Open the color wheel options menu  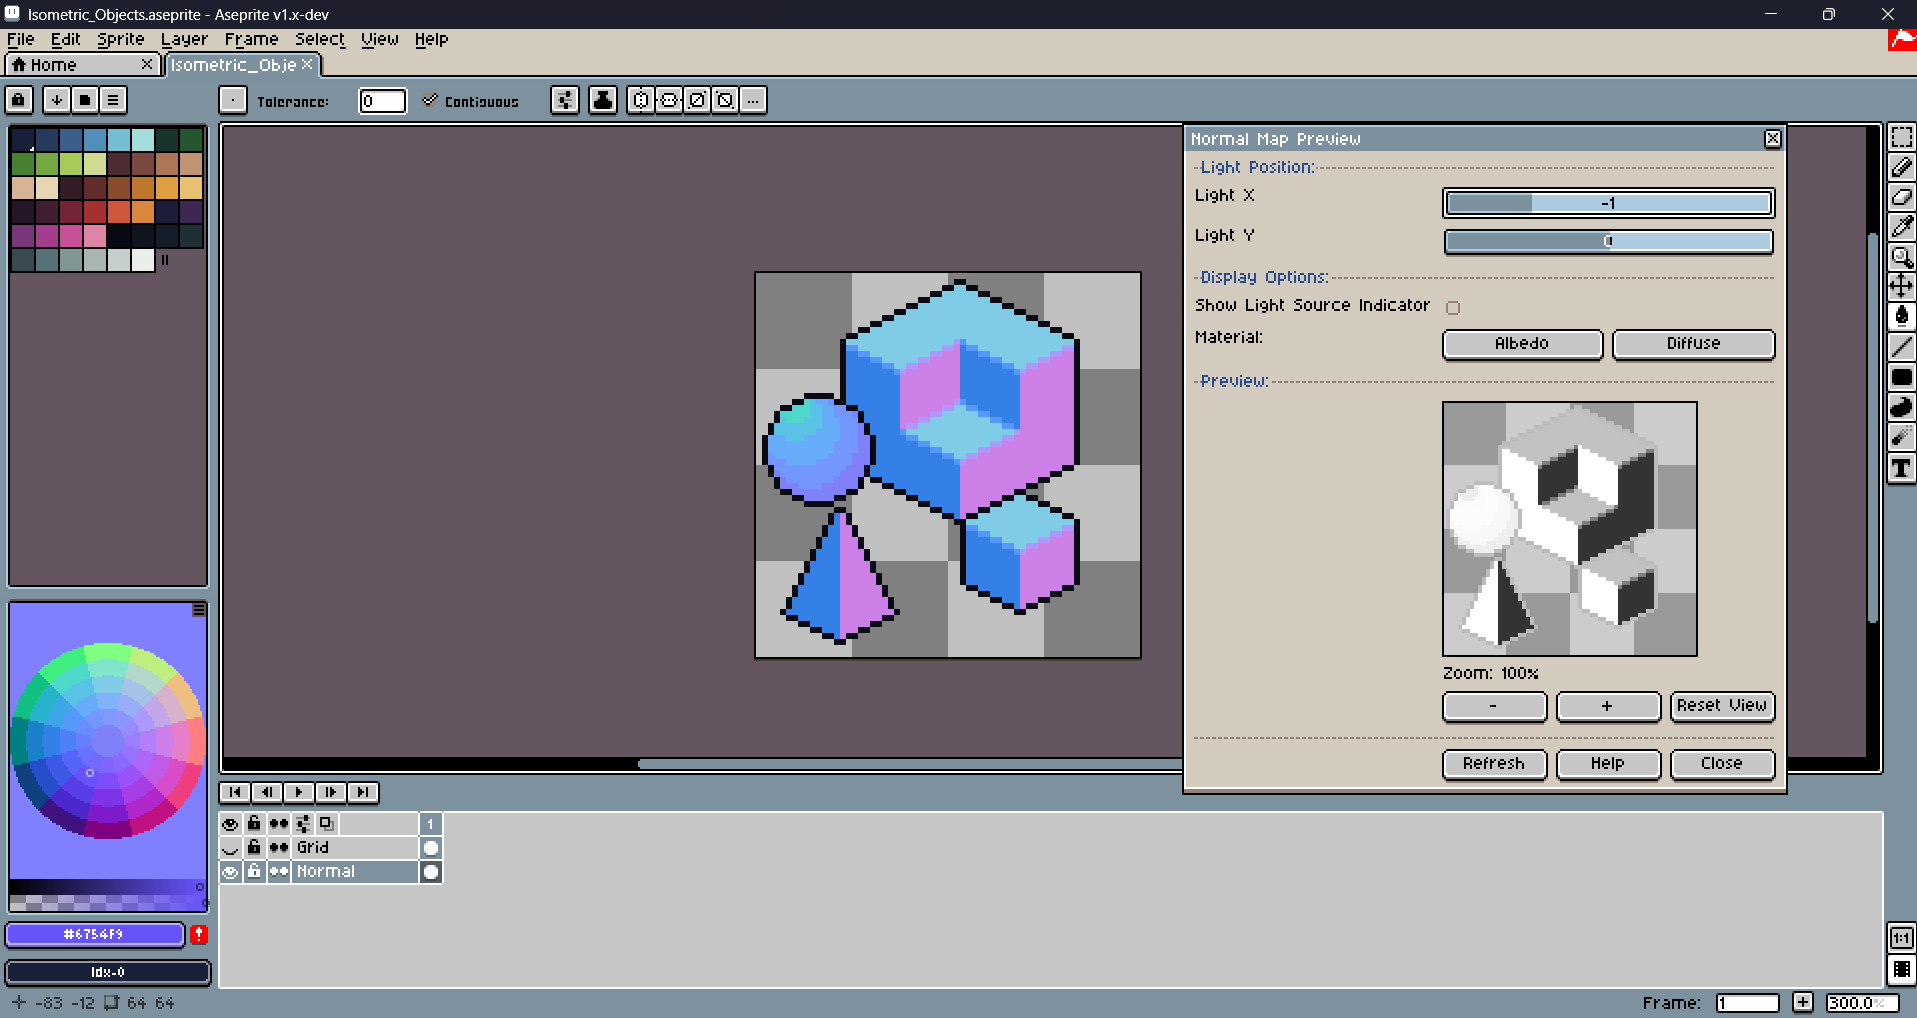[199, 609]
